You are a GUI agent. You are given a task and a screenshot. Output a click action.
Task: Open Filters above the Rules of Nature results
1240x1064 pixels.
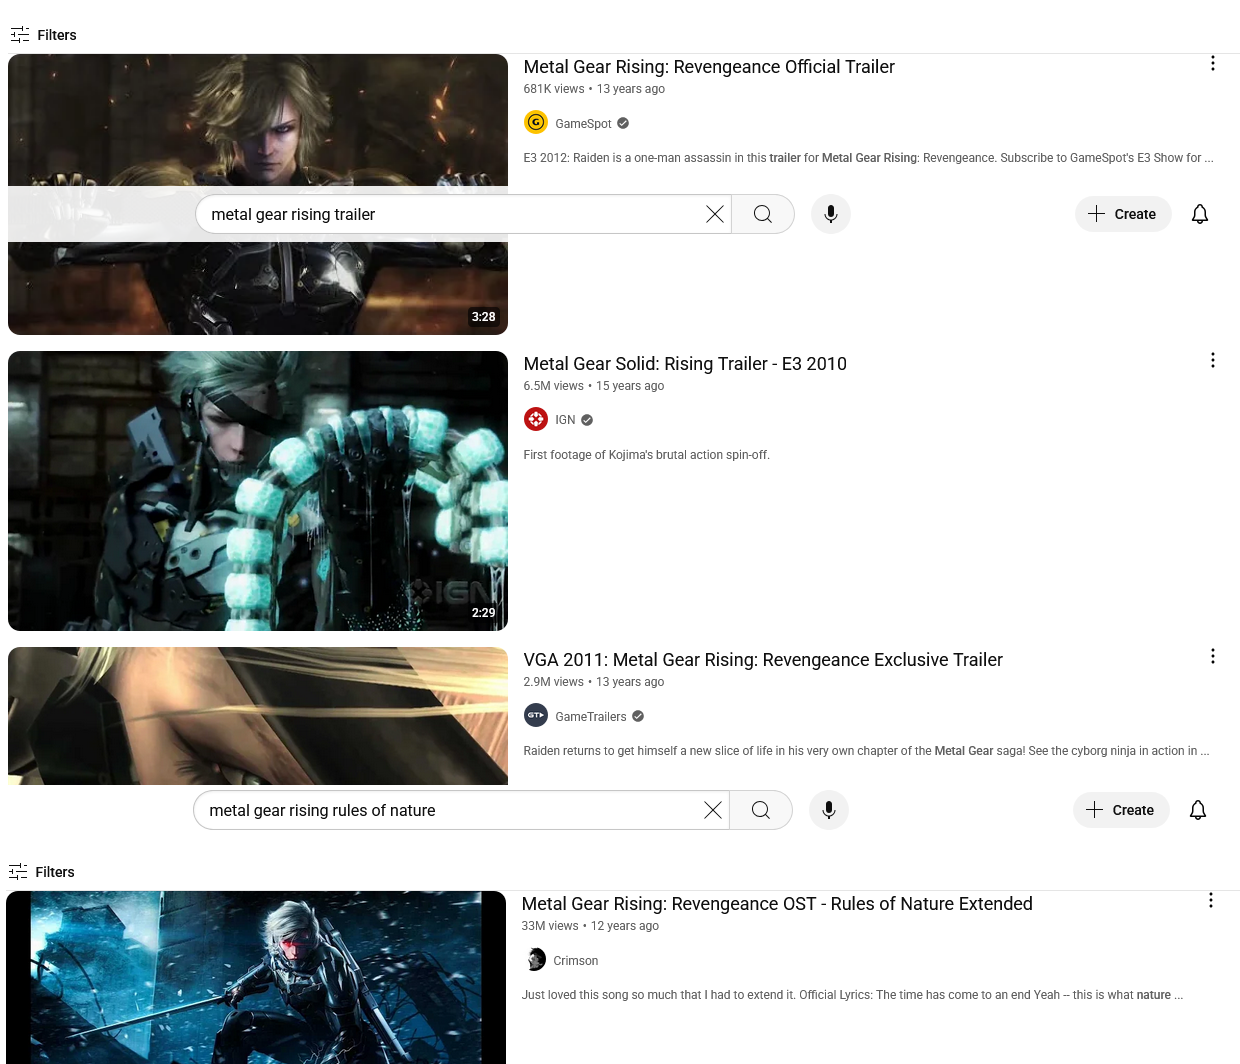(41, 872)
